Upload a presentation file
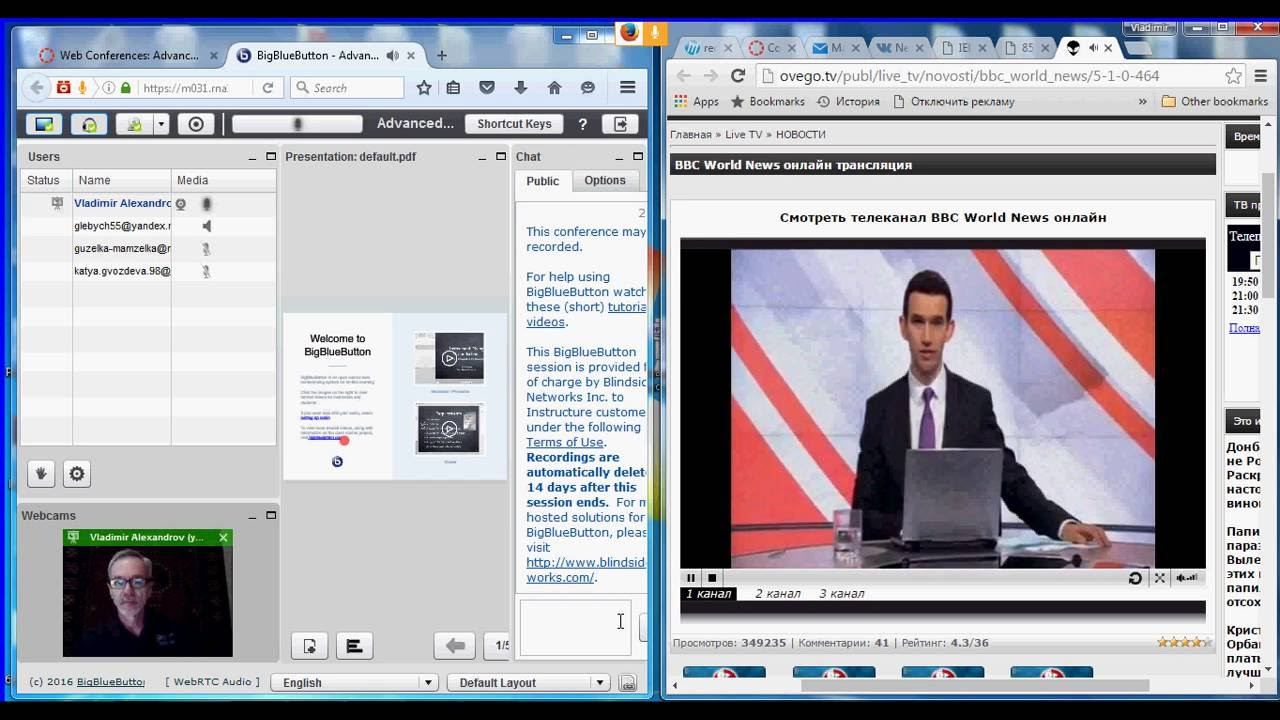 pos(310,646)
